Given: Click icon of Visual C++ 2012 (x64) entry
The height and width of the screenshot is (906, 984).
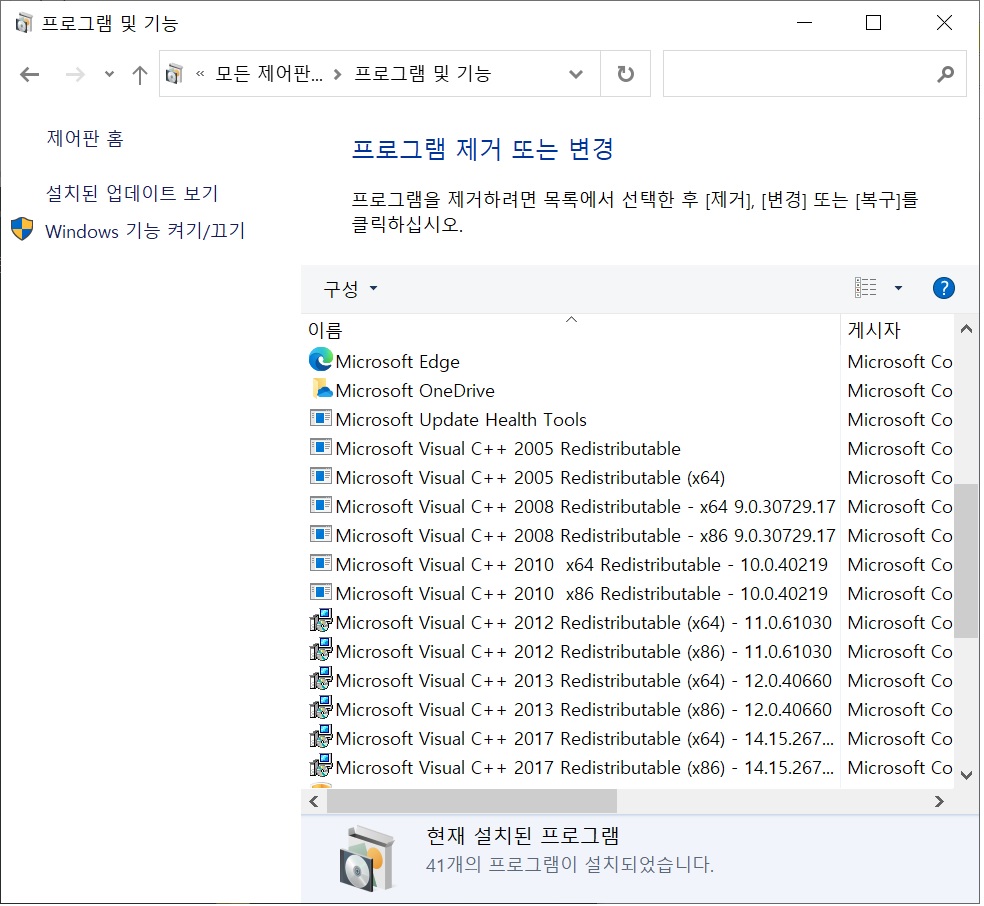Looking at the screenshot, I should coord(321,621).
